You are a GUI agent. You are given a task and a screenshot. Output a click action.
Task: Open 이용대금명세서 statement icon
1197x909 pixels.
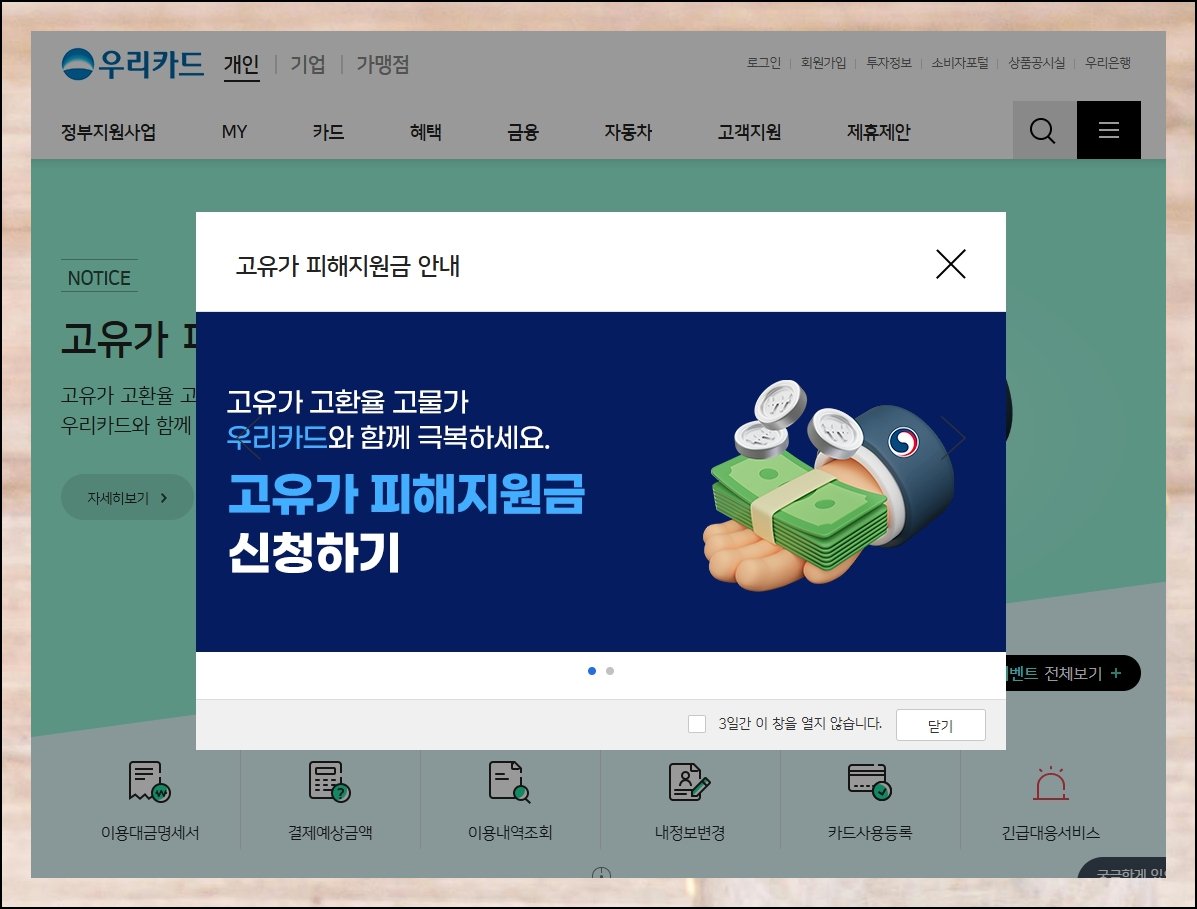coord(150,782)
